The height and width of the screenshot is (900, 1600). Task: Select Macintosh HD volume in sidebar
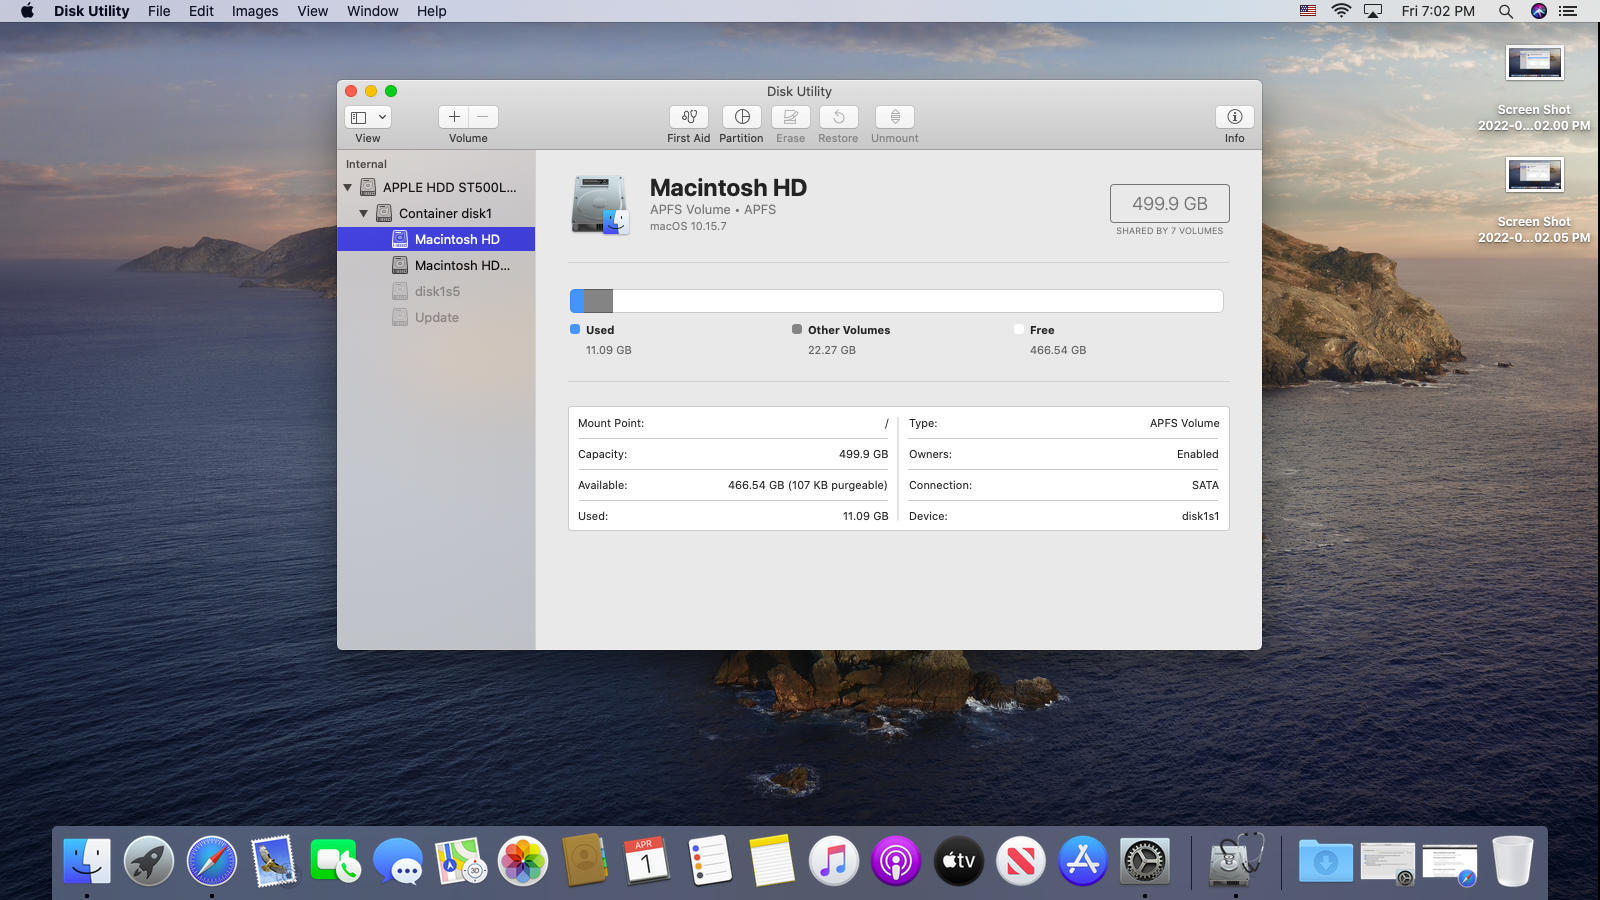coord(436,239)
